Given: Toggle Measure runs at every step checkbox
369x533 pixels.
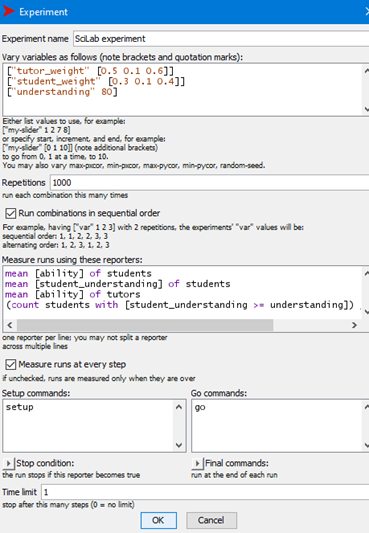Looking at the screenshot, I should pos(11,365).
